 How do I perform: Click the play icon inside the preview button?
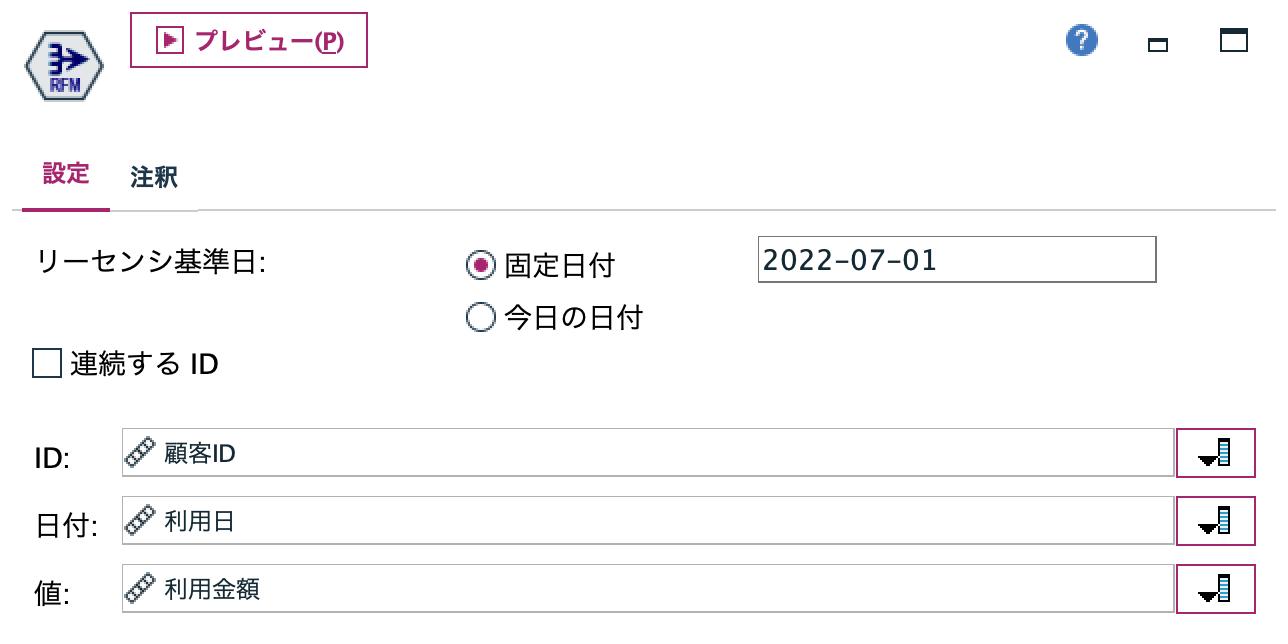pos(170,40)
